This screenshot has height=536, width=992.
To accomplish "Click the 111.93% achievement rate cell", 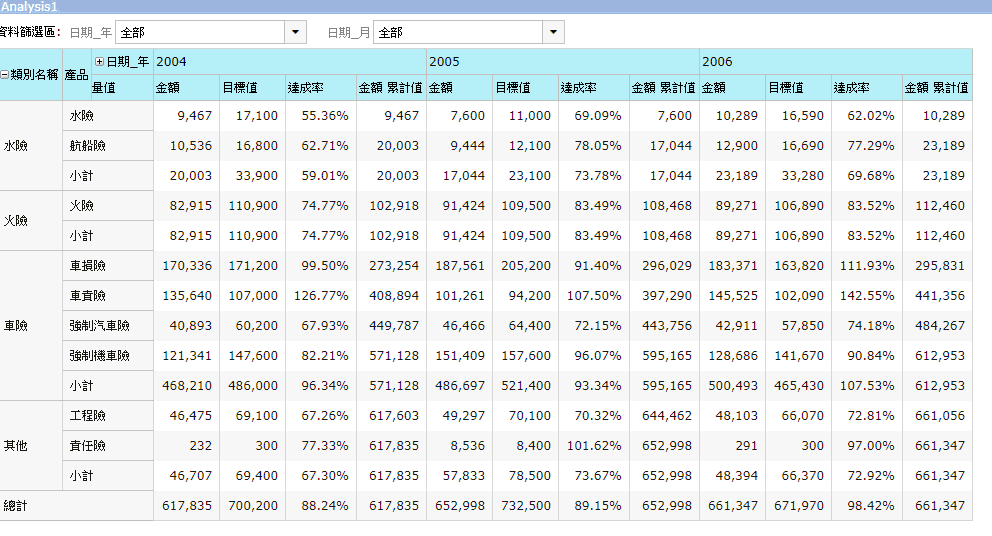I will (867, 266).
